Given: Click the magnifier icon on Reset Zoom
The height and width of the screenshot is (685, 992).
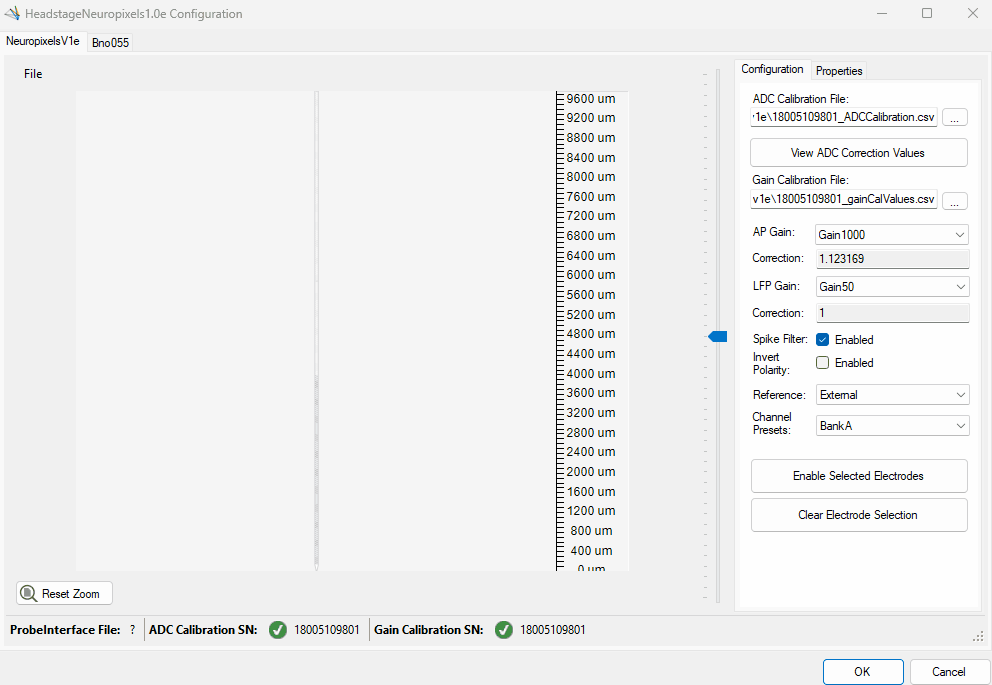Looking at the screenshot, I should 29,594.
